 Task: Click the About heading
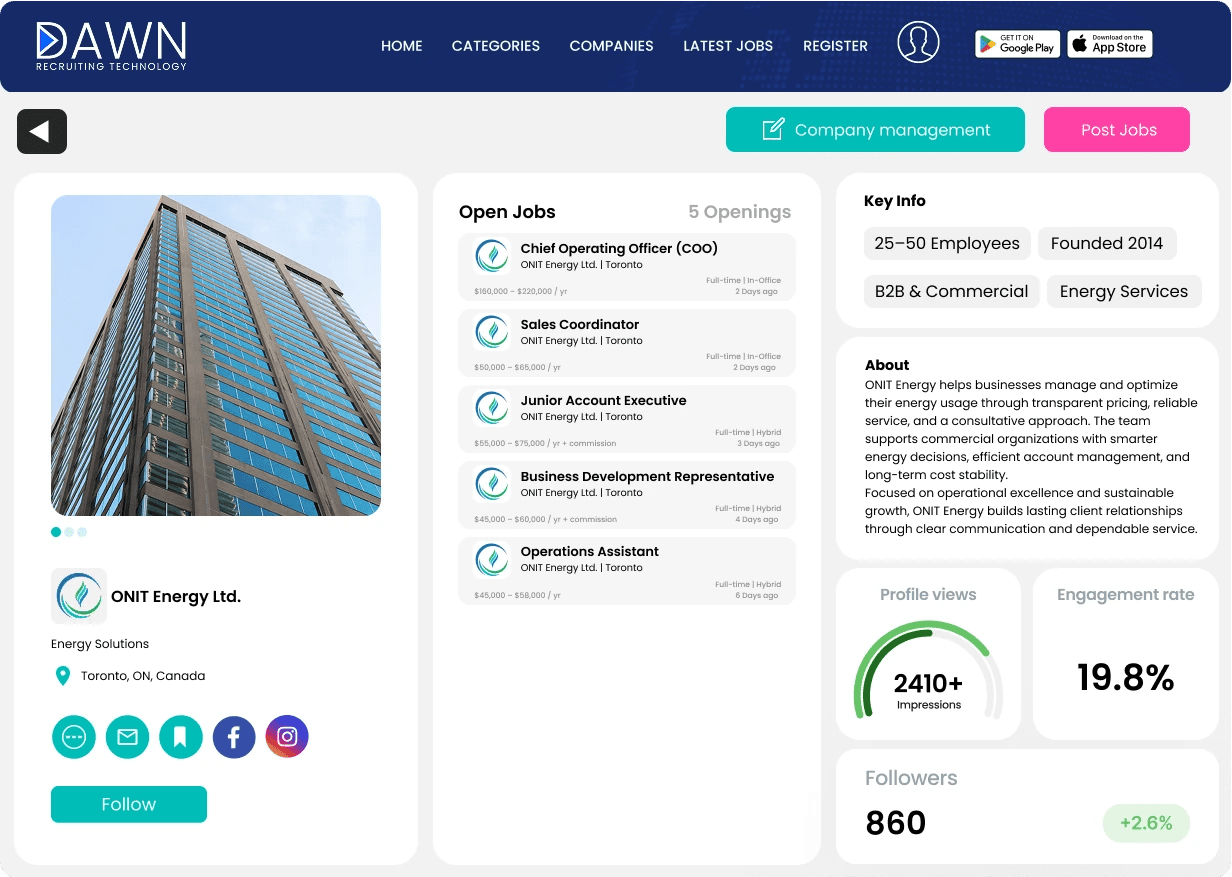[x=887, y=365]
